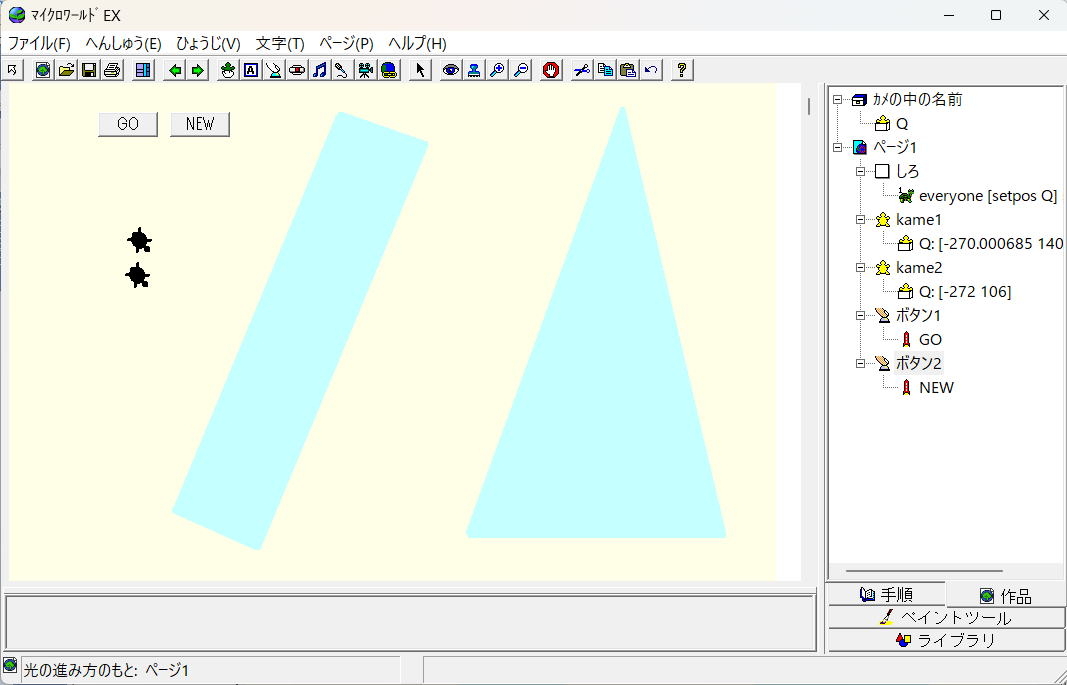Save the project with the floppy disk icon
Viewport: 1067px width, 685px height.
89,69
